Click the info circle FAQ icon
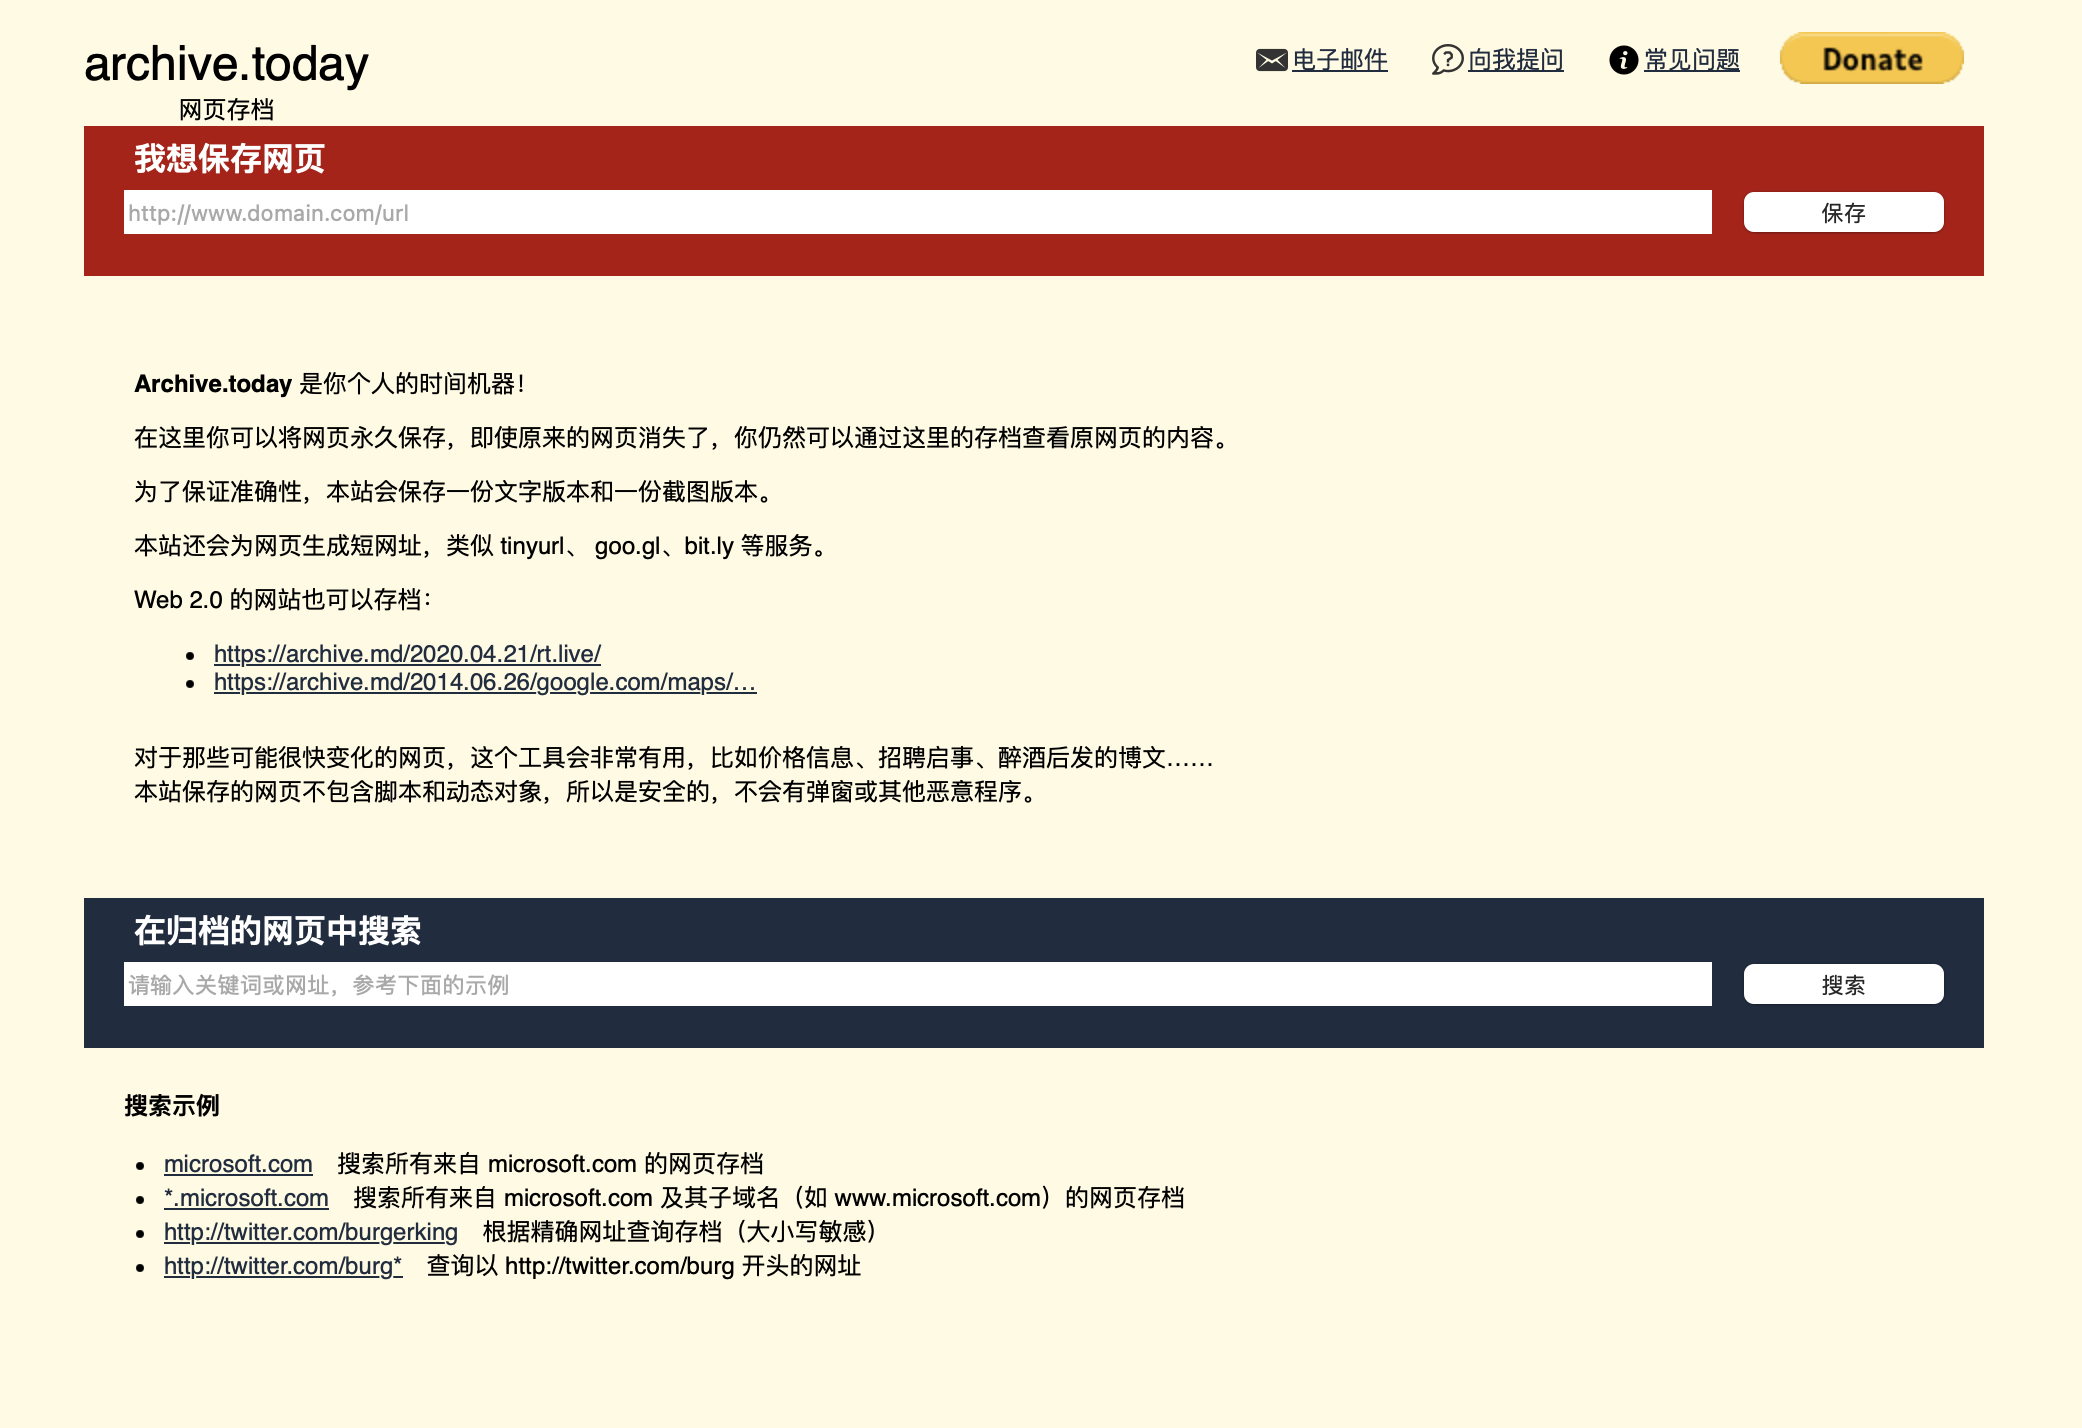Image resolution: width=2082 pixels, height=1428 pixels. point(1623,60)
